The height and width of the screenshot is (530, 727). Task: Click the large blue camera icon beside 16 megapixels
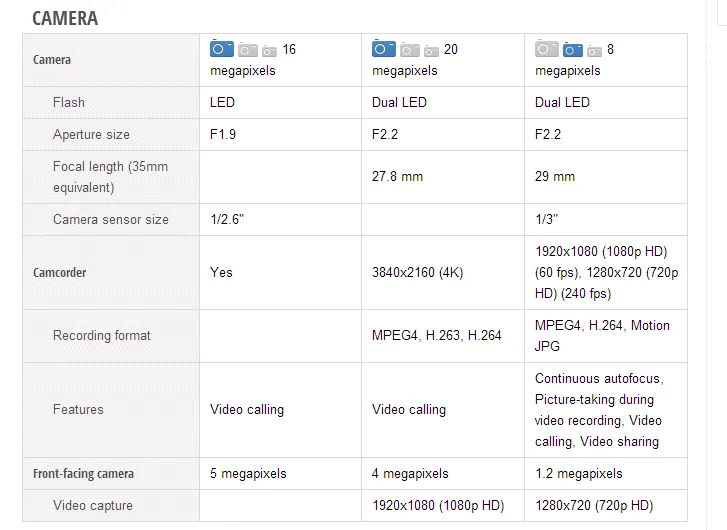[x=222, y=48]
